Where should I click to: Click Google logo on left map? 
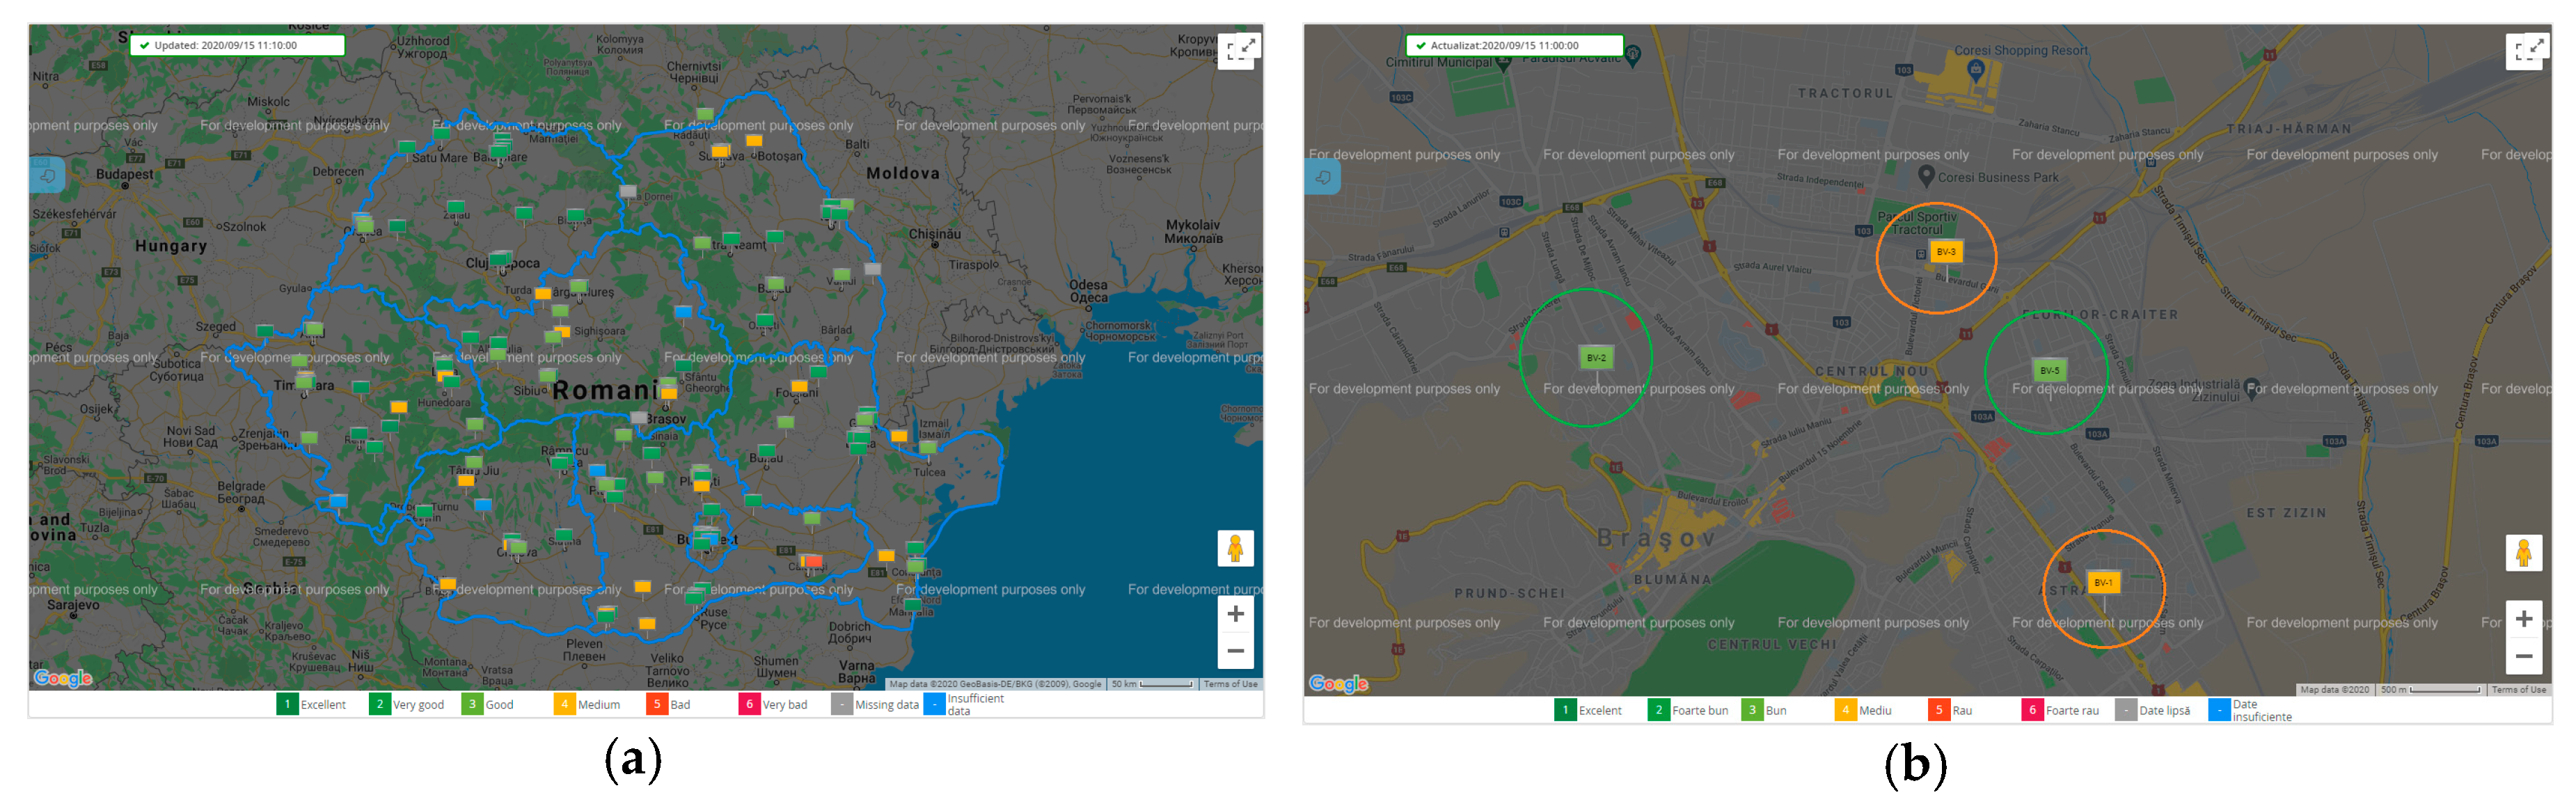pos(63,678)
